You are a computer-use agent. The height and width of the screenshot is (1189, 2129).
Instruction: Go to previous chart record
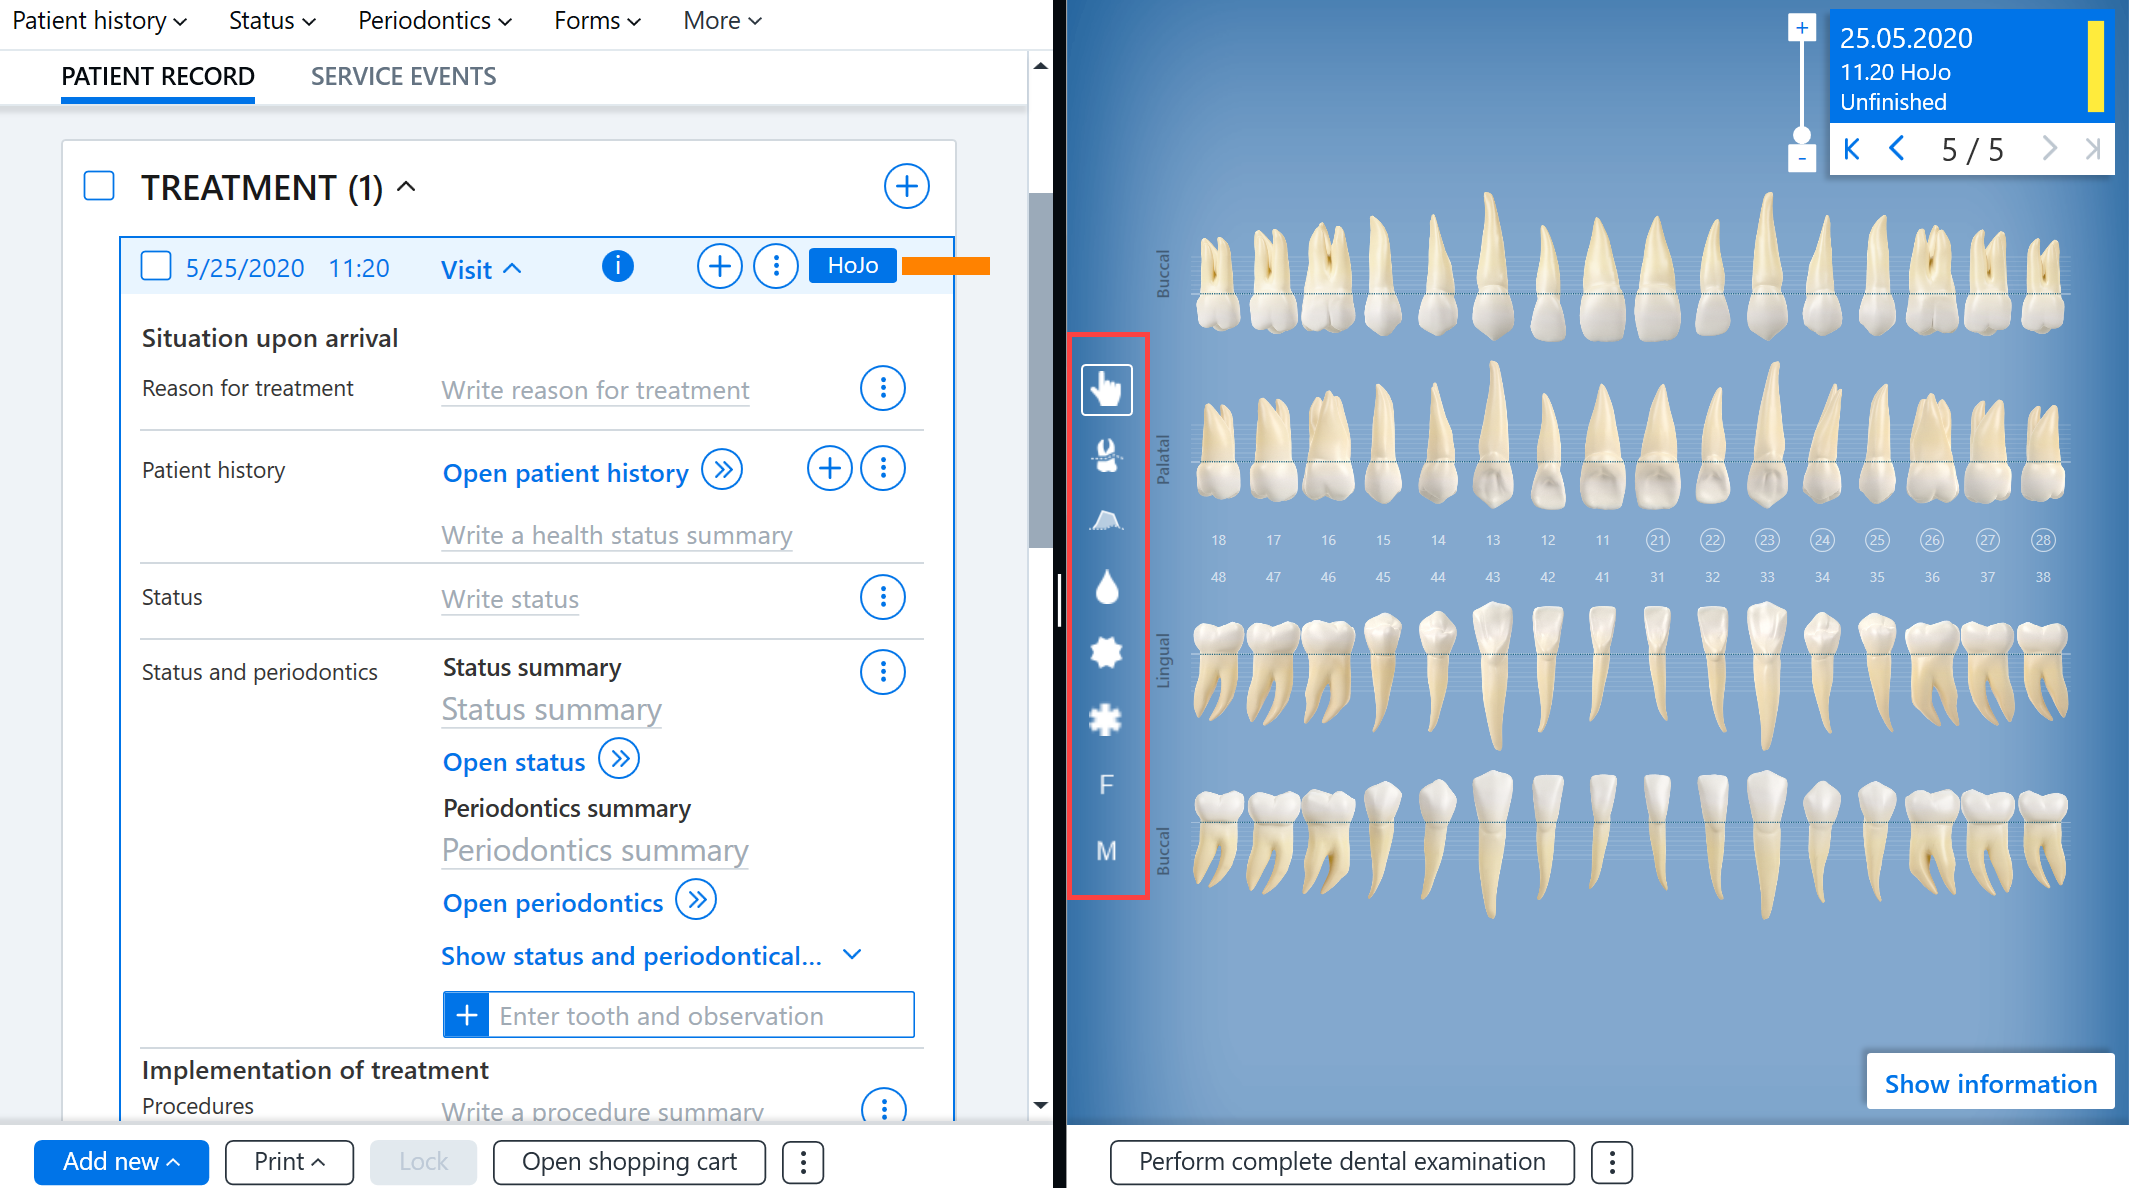click(1897, 150)
